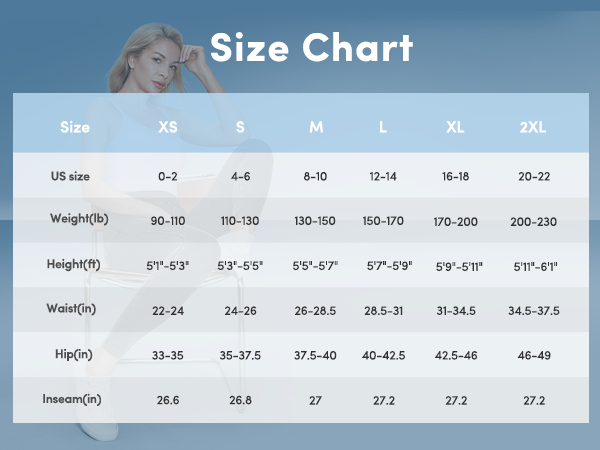
Task: Click the 5'11"-6'1" height cell
Action: 535,266
